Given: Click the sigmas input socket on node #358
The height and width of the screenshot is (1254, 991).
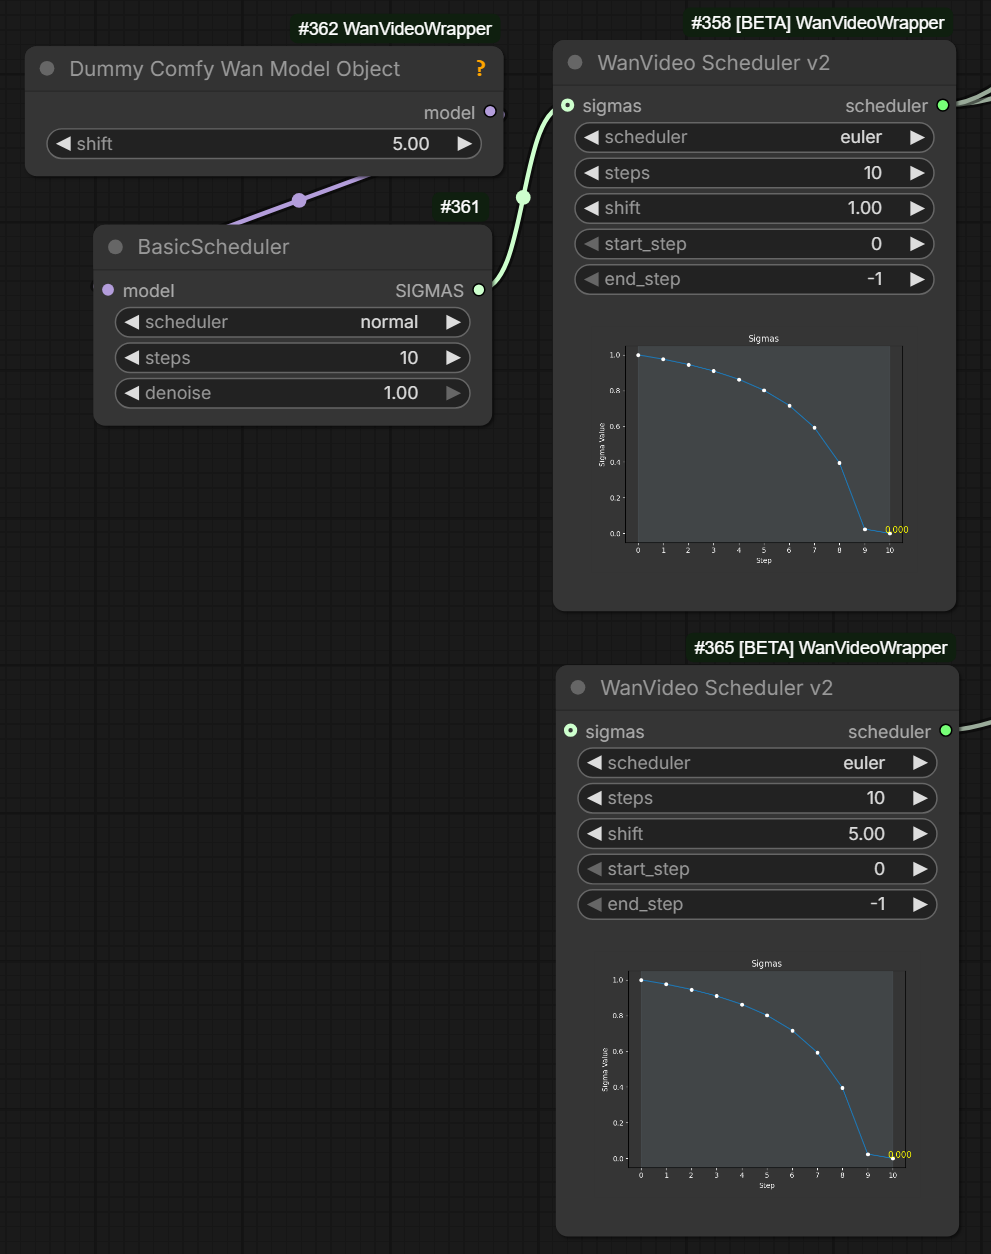Looking at the screenshot, I should click(x=569, y=105).
